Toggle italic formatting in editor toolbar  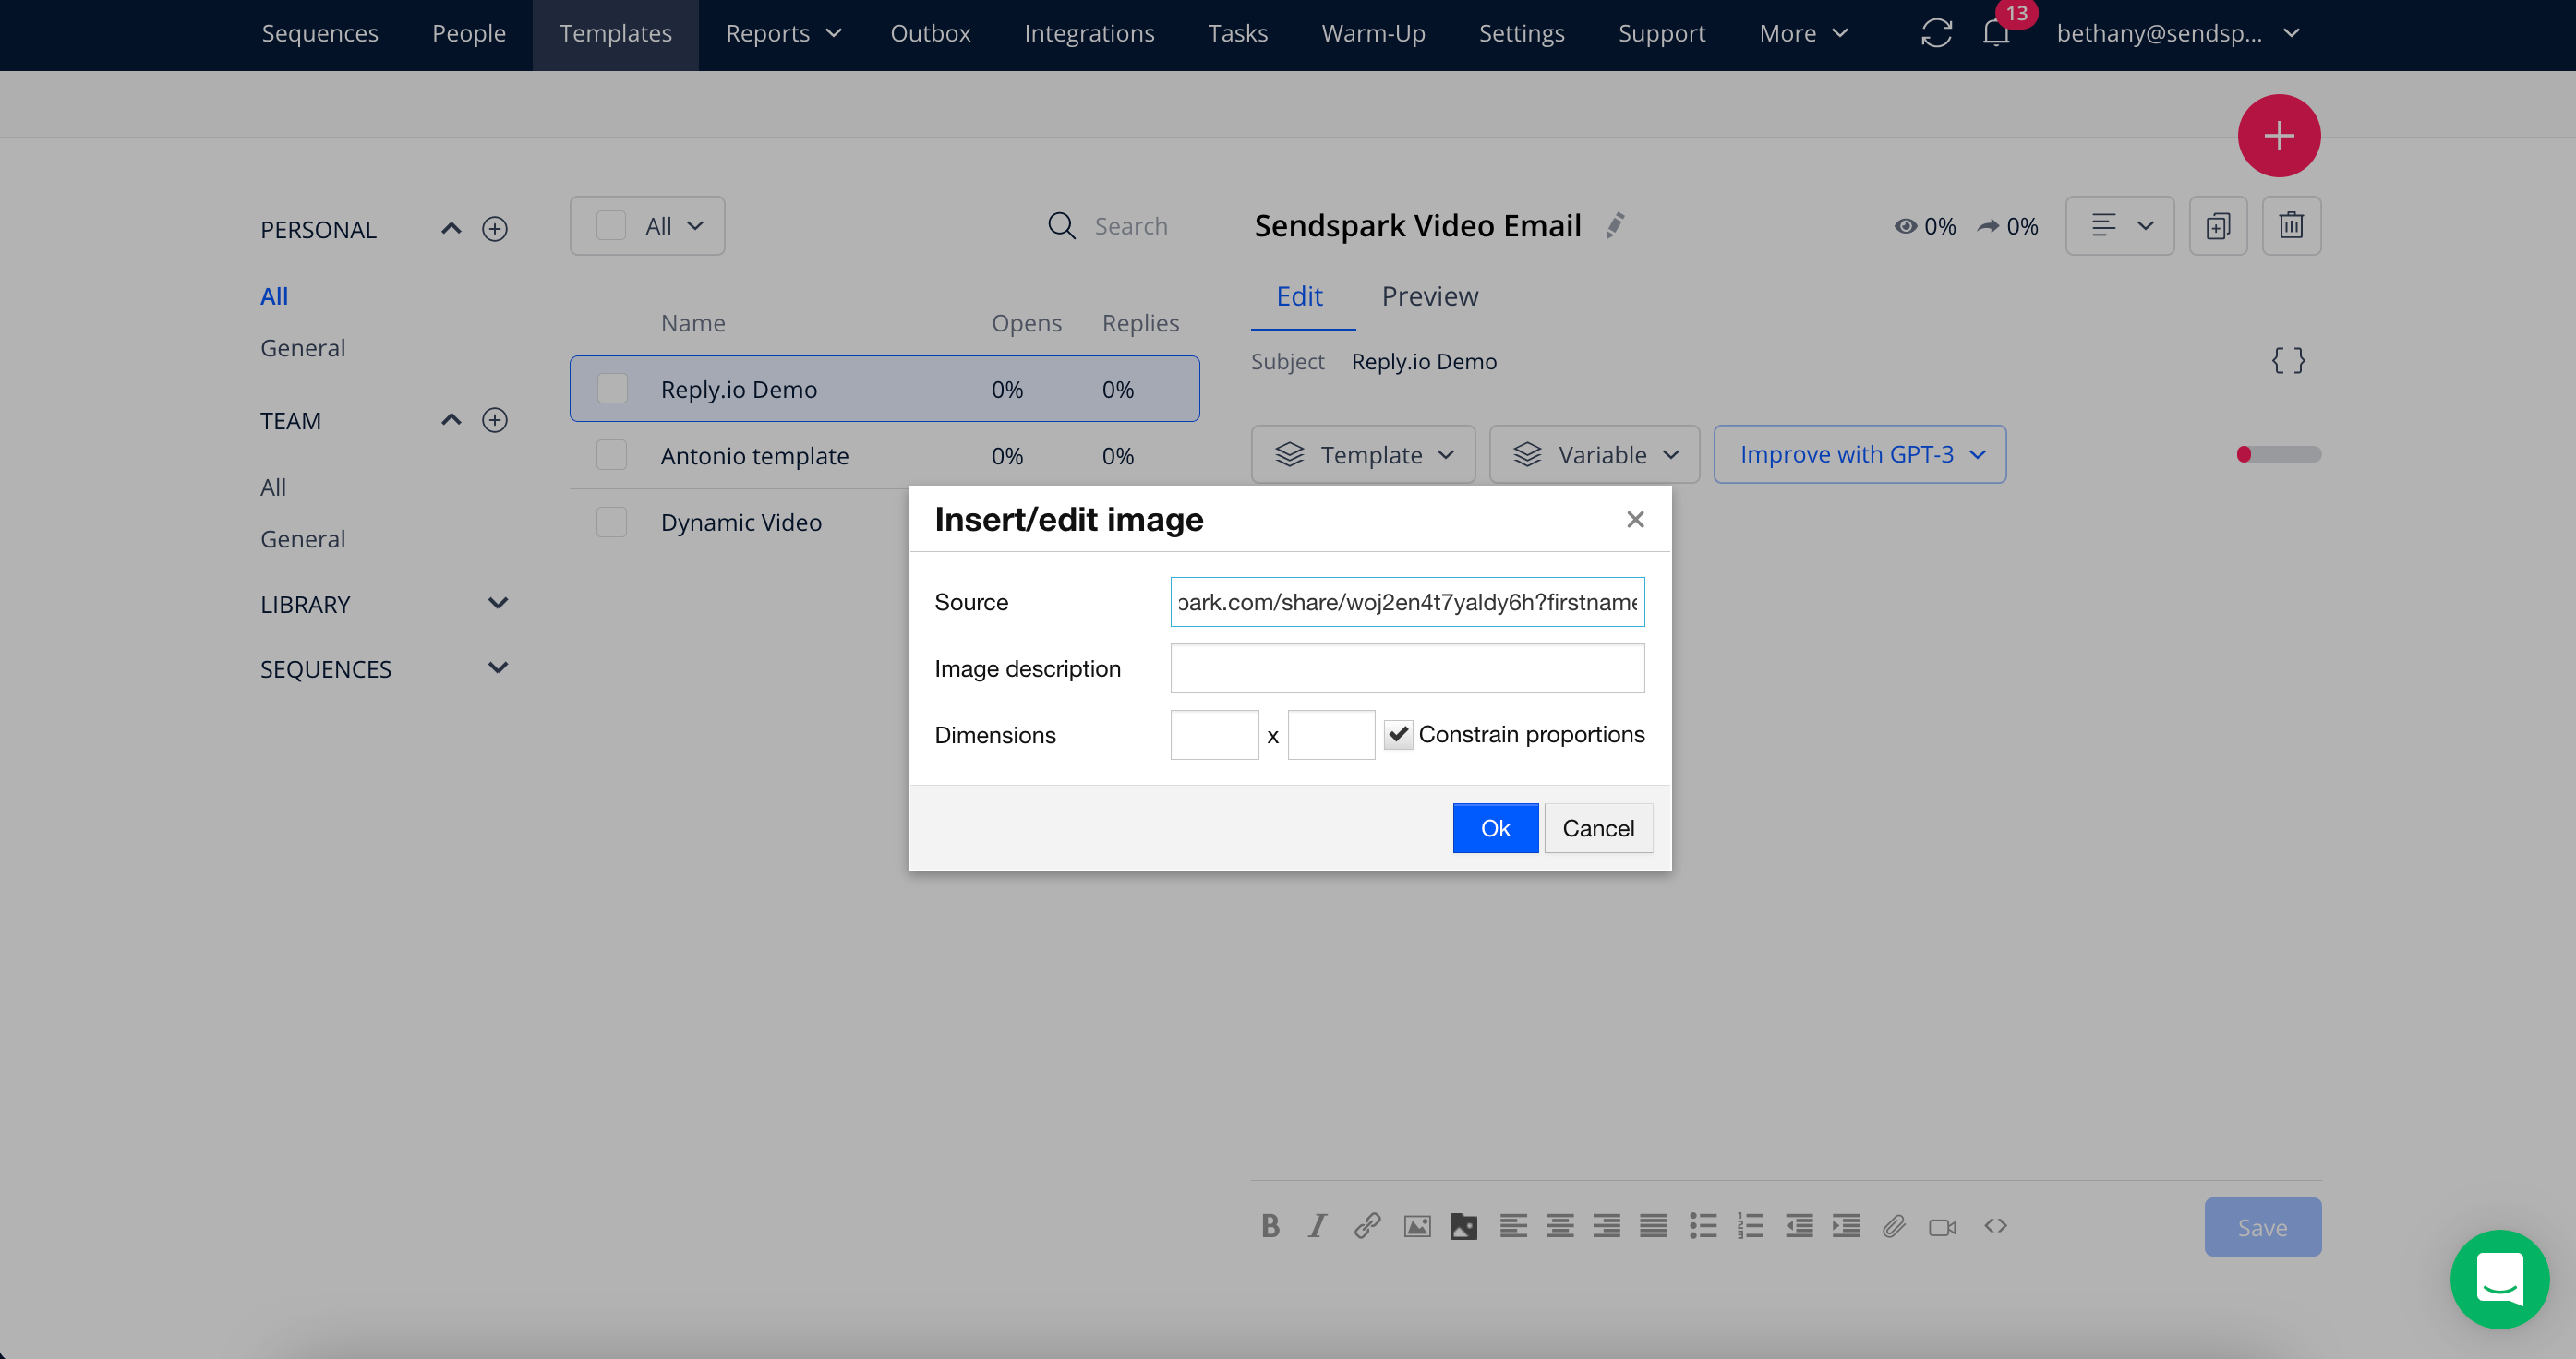(1318, 1226)
